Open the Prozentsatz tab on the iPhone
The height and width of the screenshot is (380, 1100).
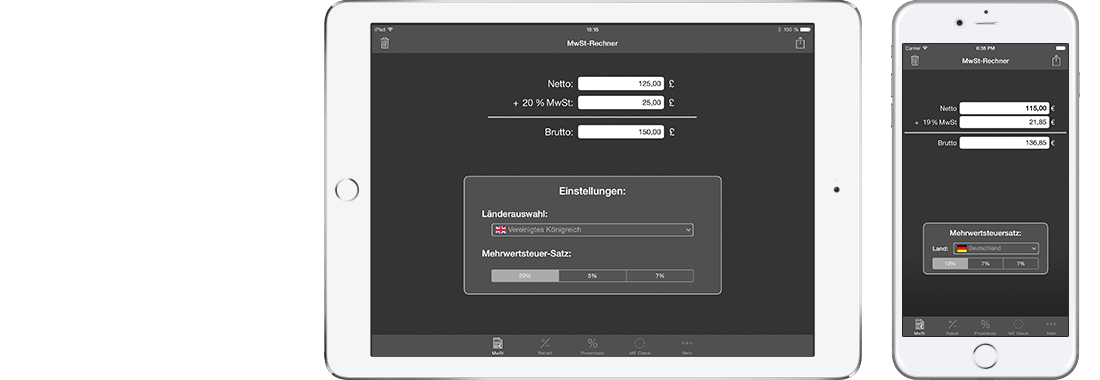point(985,327)
